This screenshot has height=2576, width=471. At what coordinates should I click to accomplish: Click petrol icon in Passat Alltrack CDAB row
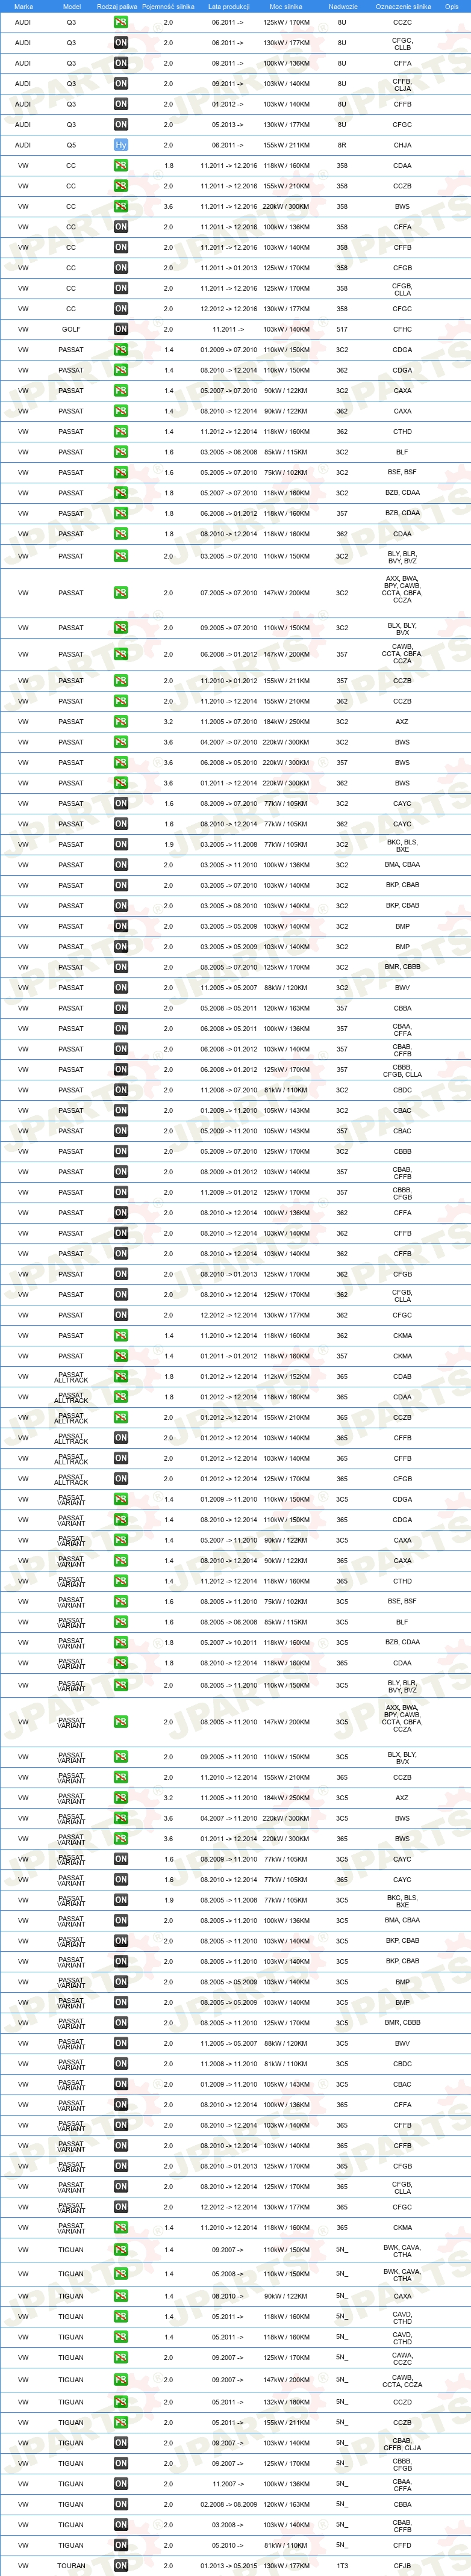click(121, 1377)
